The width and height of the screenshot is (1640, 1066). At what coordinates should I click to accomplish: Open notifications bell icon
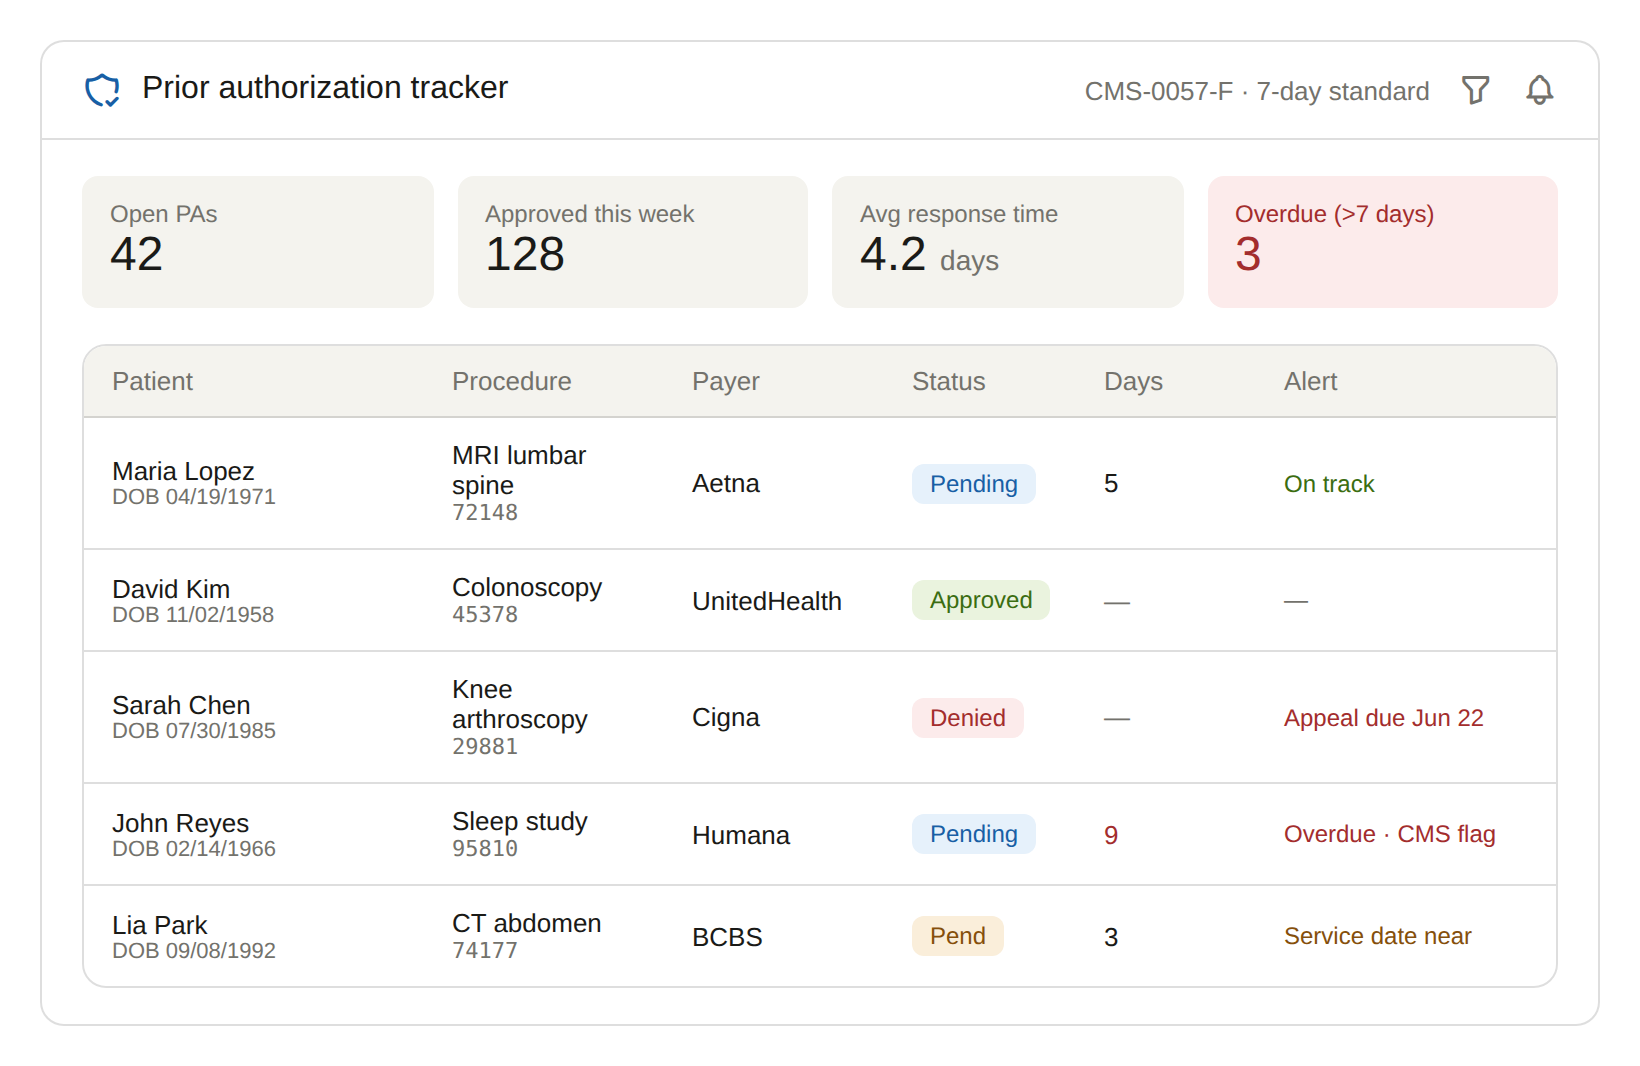click(1539, 90)
